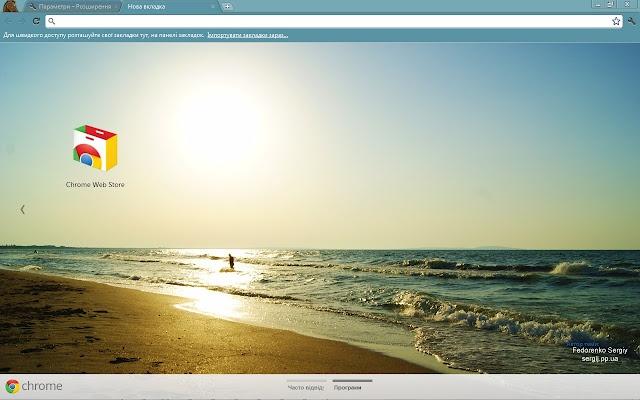This screenshot has width=640, height=400.
Task: Focus the address bar input field
Action: click(333, 21)
